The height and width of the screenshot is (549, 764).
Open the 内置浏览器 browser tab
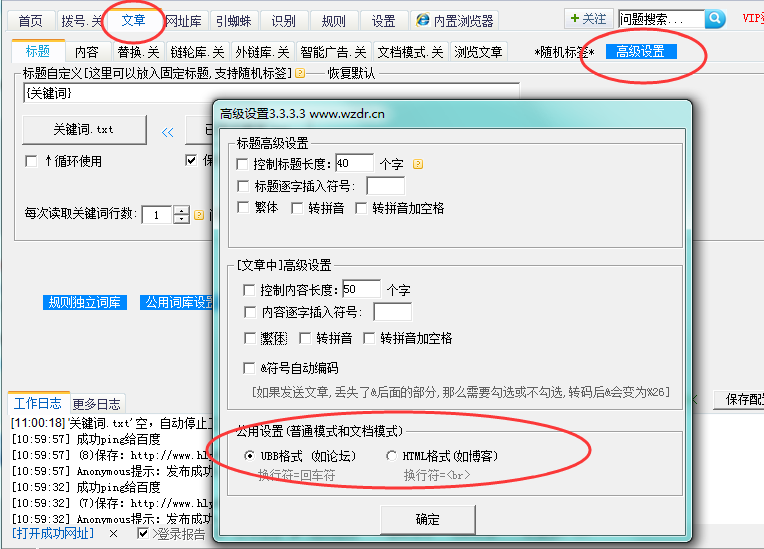click(454, 20)
